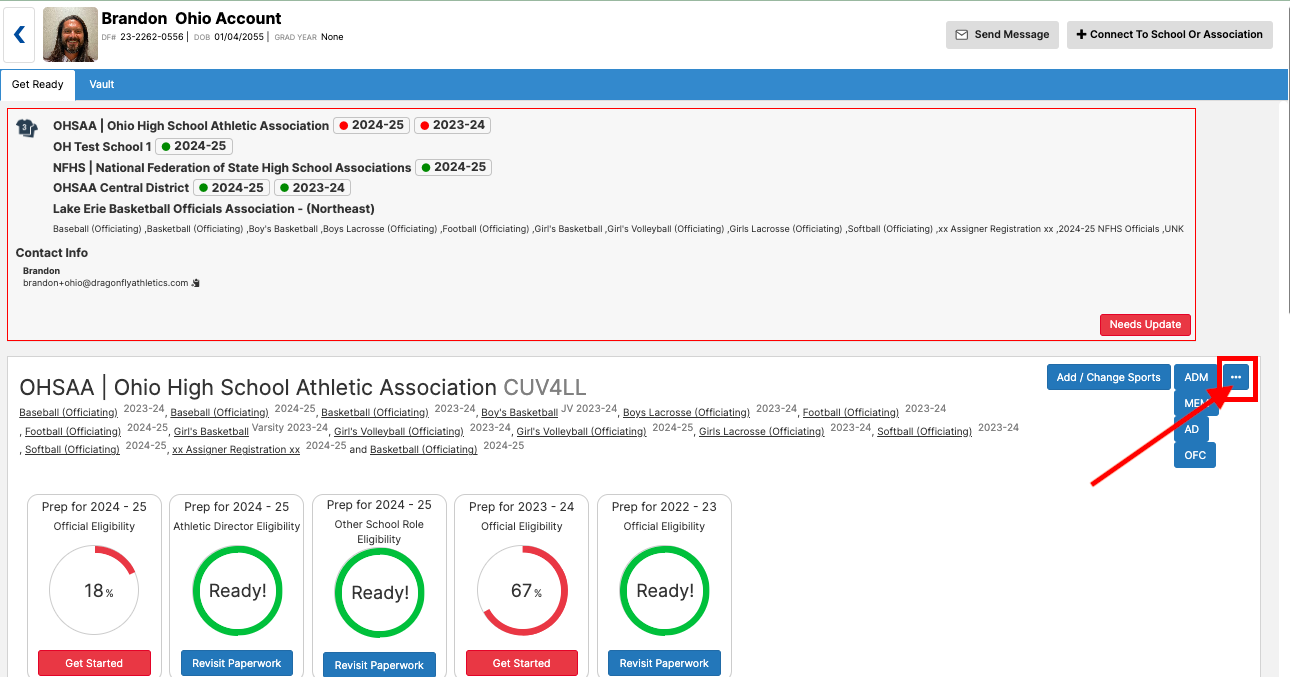Click Revisit Paperwork under Athletic Director Eligibility

(x=237, y=663)
